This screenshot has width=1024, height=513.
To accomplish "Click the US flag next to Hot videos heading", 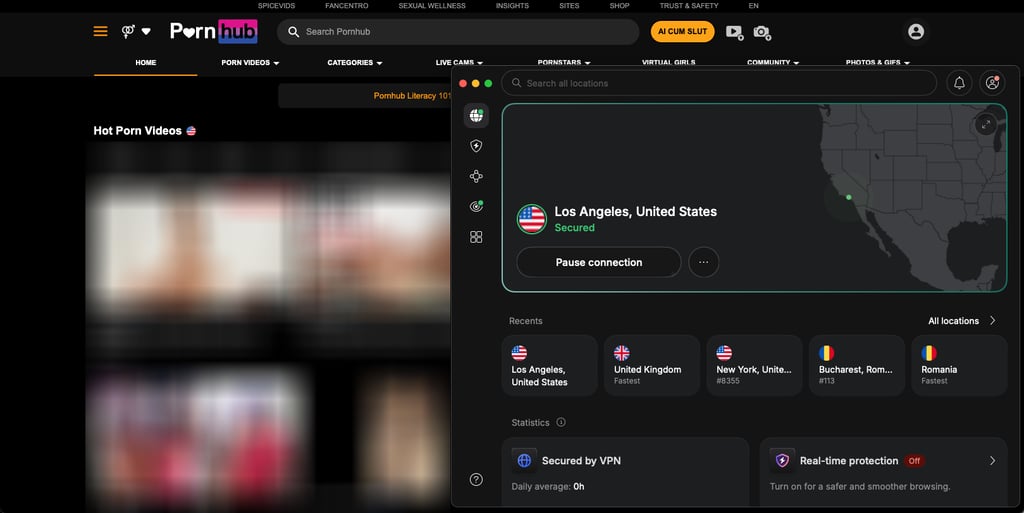I will click(191, 131).
